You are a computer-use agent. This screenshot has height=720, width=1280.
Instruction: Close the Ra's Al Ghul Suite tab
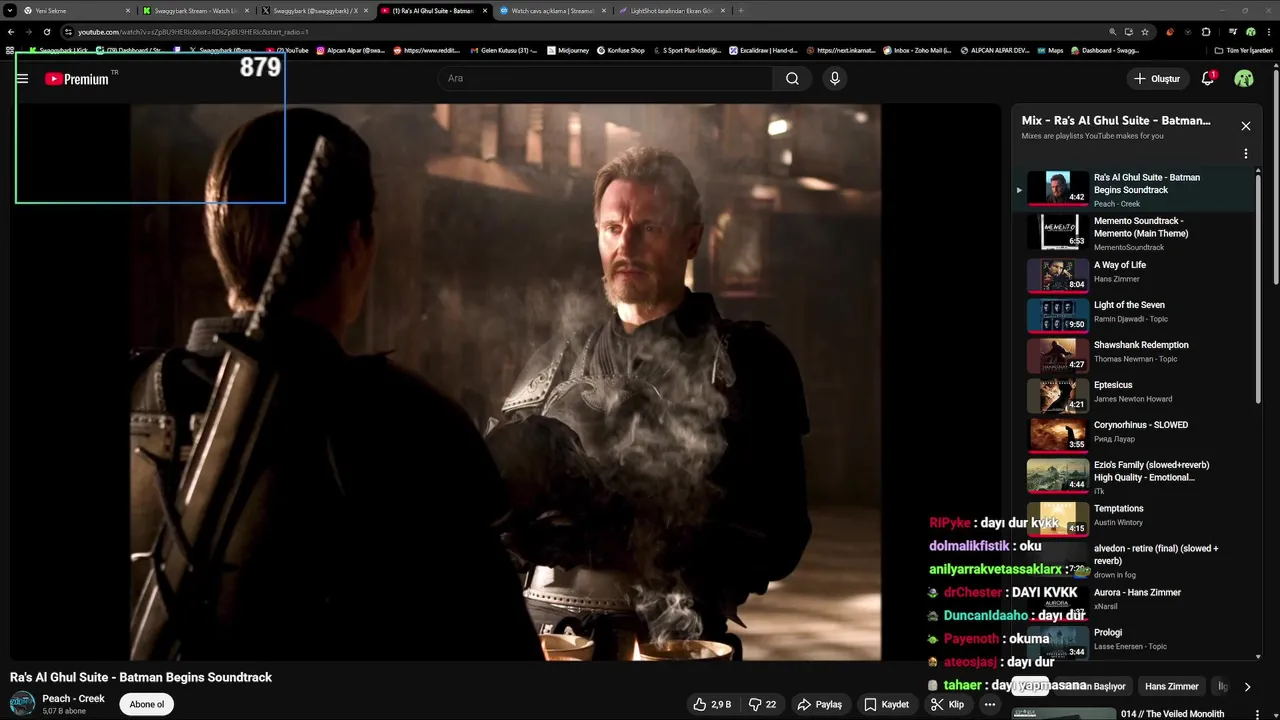click(x=484, y=10)
